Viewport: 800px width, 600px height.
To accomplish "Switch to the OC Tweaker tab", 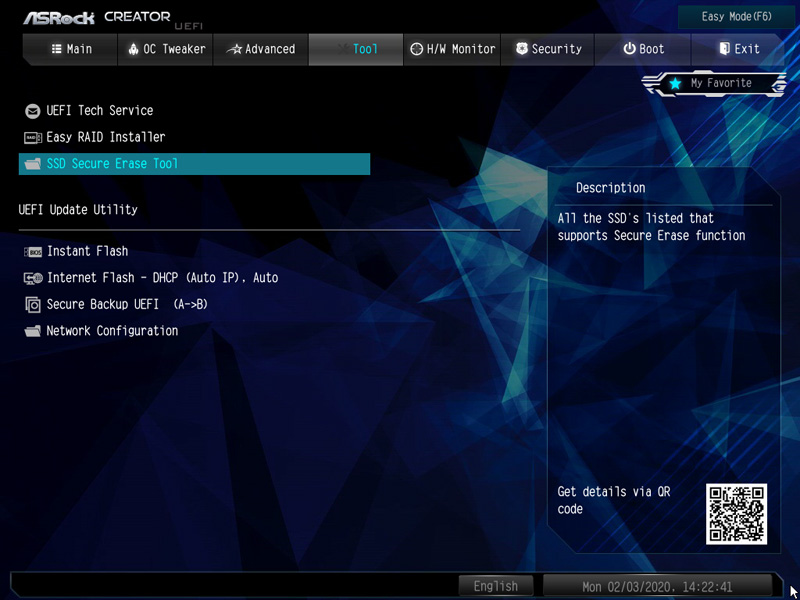I will [165, 49].
